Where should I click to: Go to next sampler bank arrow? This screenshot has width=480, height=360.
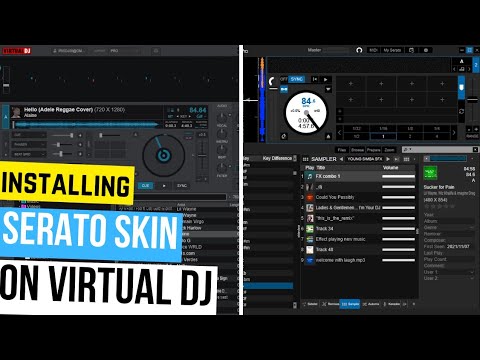tap(388, 159)
